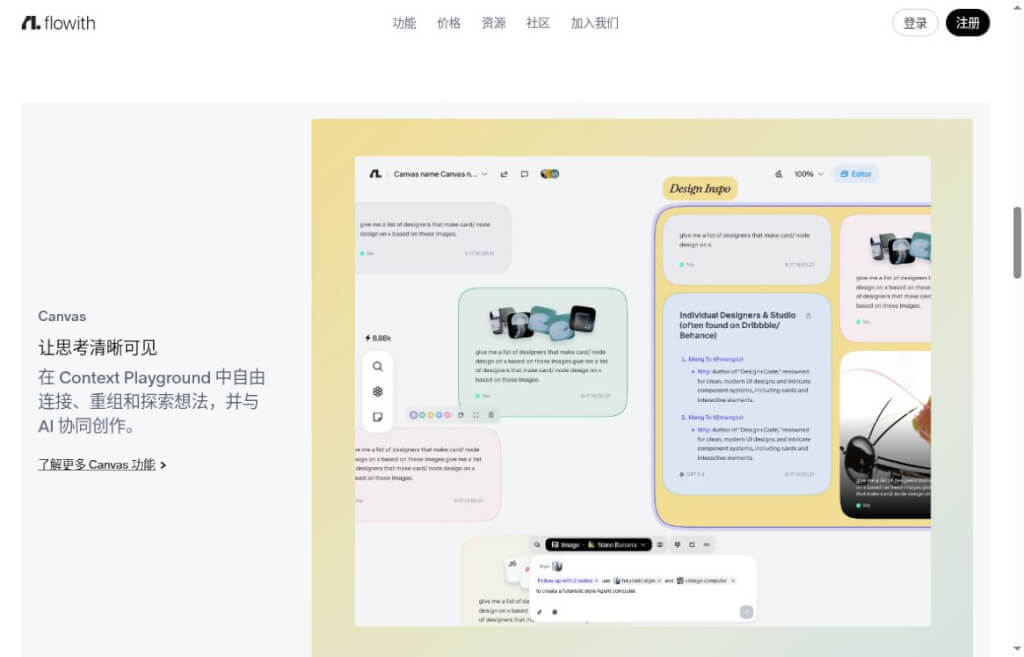The height and width of the screenshot is (657, 1024).
Task: Click the 8.88k credits indicator
Action: (x=378, y=338)
